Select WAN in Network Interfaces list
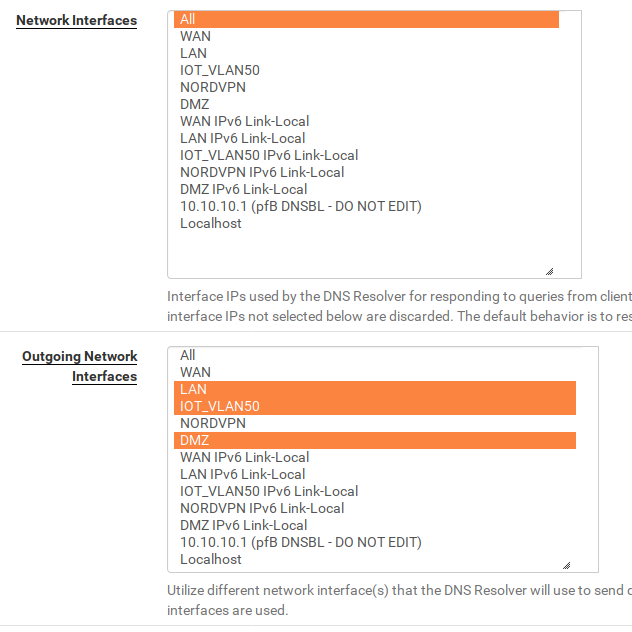 pos(196,36)
